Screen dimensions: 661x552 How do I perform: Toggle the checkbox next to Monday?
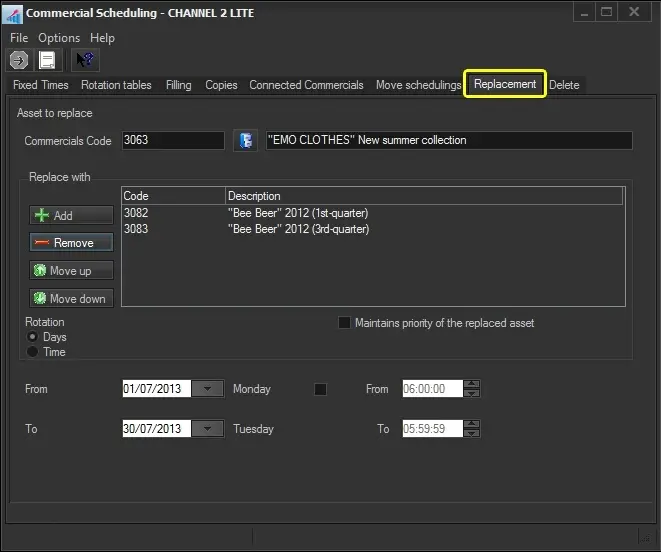pyautogui.click(x=320, y=389)
